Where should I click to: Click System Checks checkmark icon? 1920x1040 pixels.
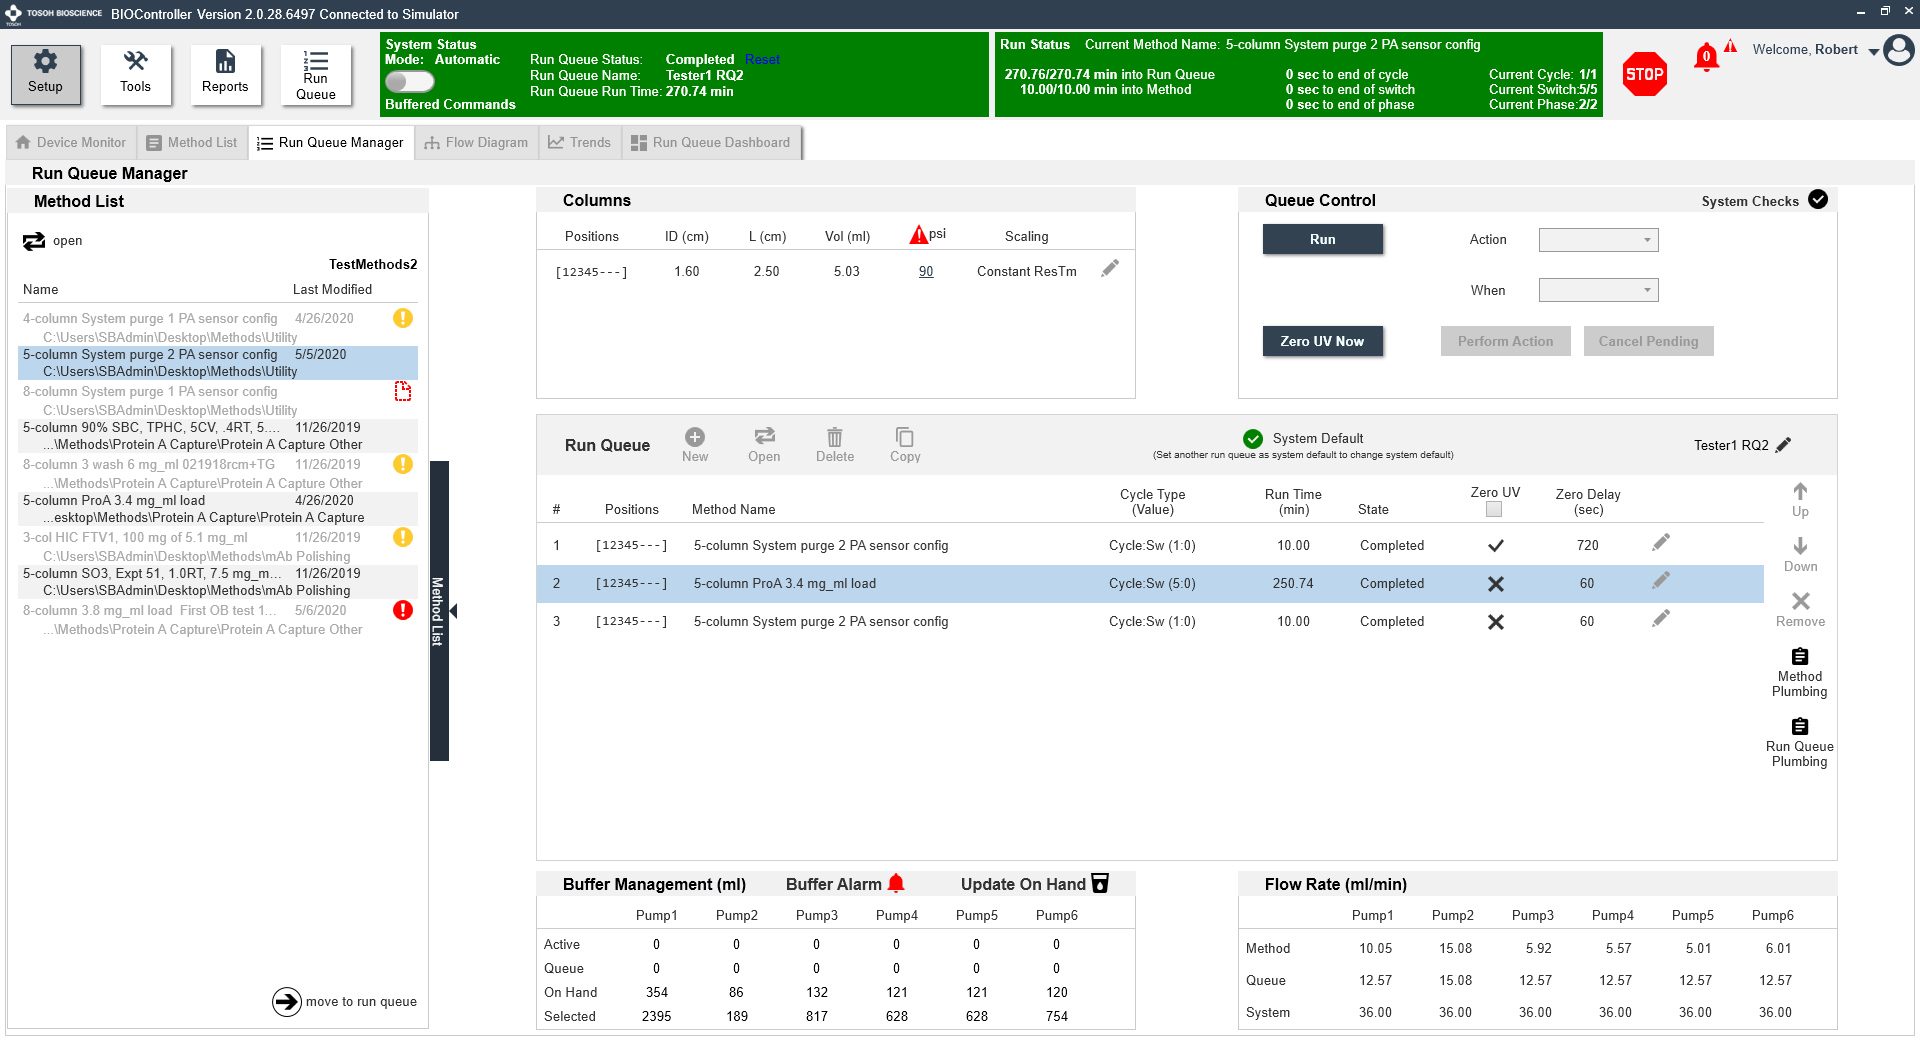coord(1818,200)
